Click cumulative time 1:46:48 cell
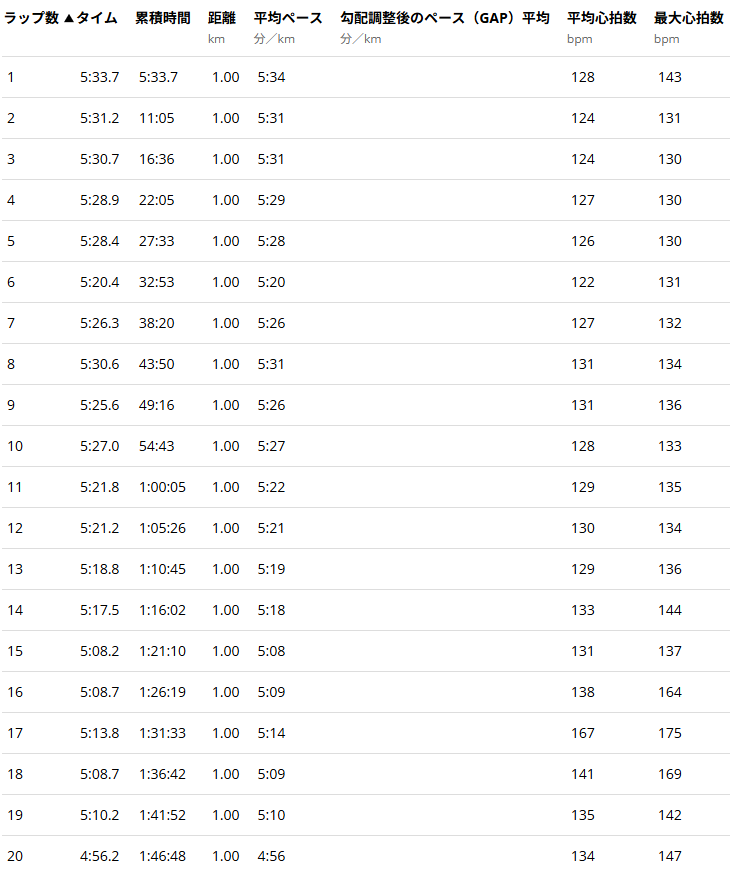 tap(162, 856)
